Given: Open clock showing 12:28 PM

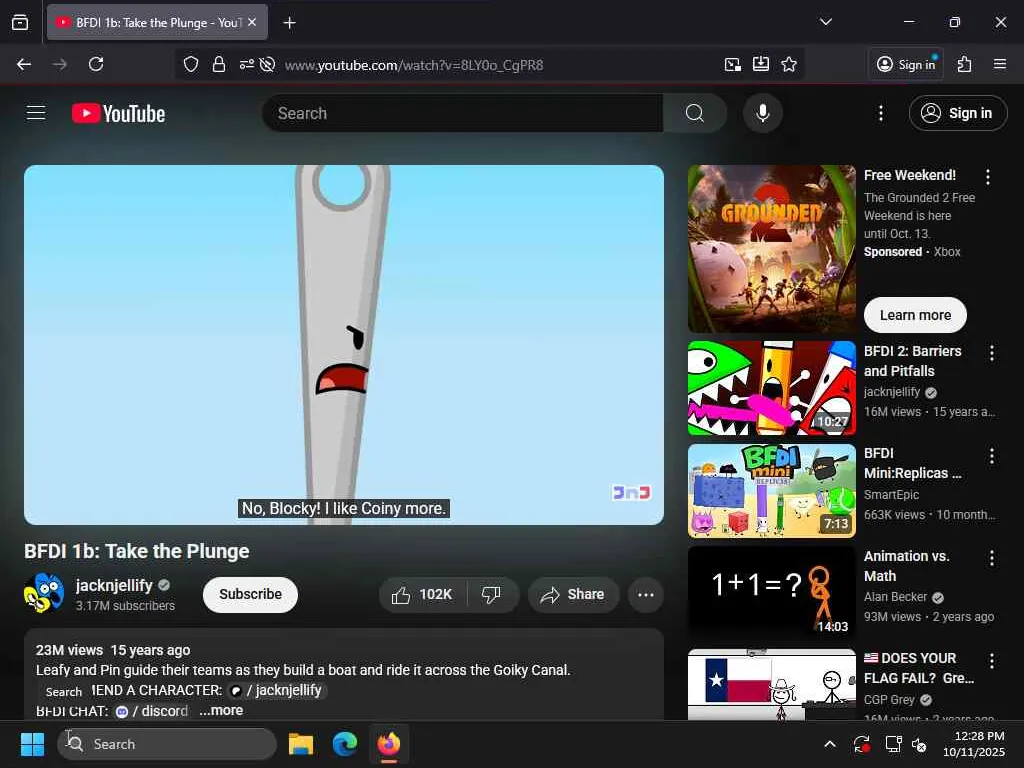Looking at the screenshot, I should pos(973,744).
